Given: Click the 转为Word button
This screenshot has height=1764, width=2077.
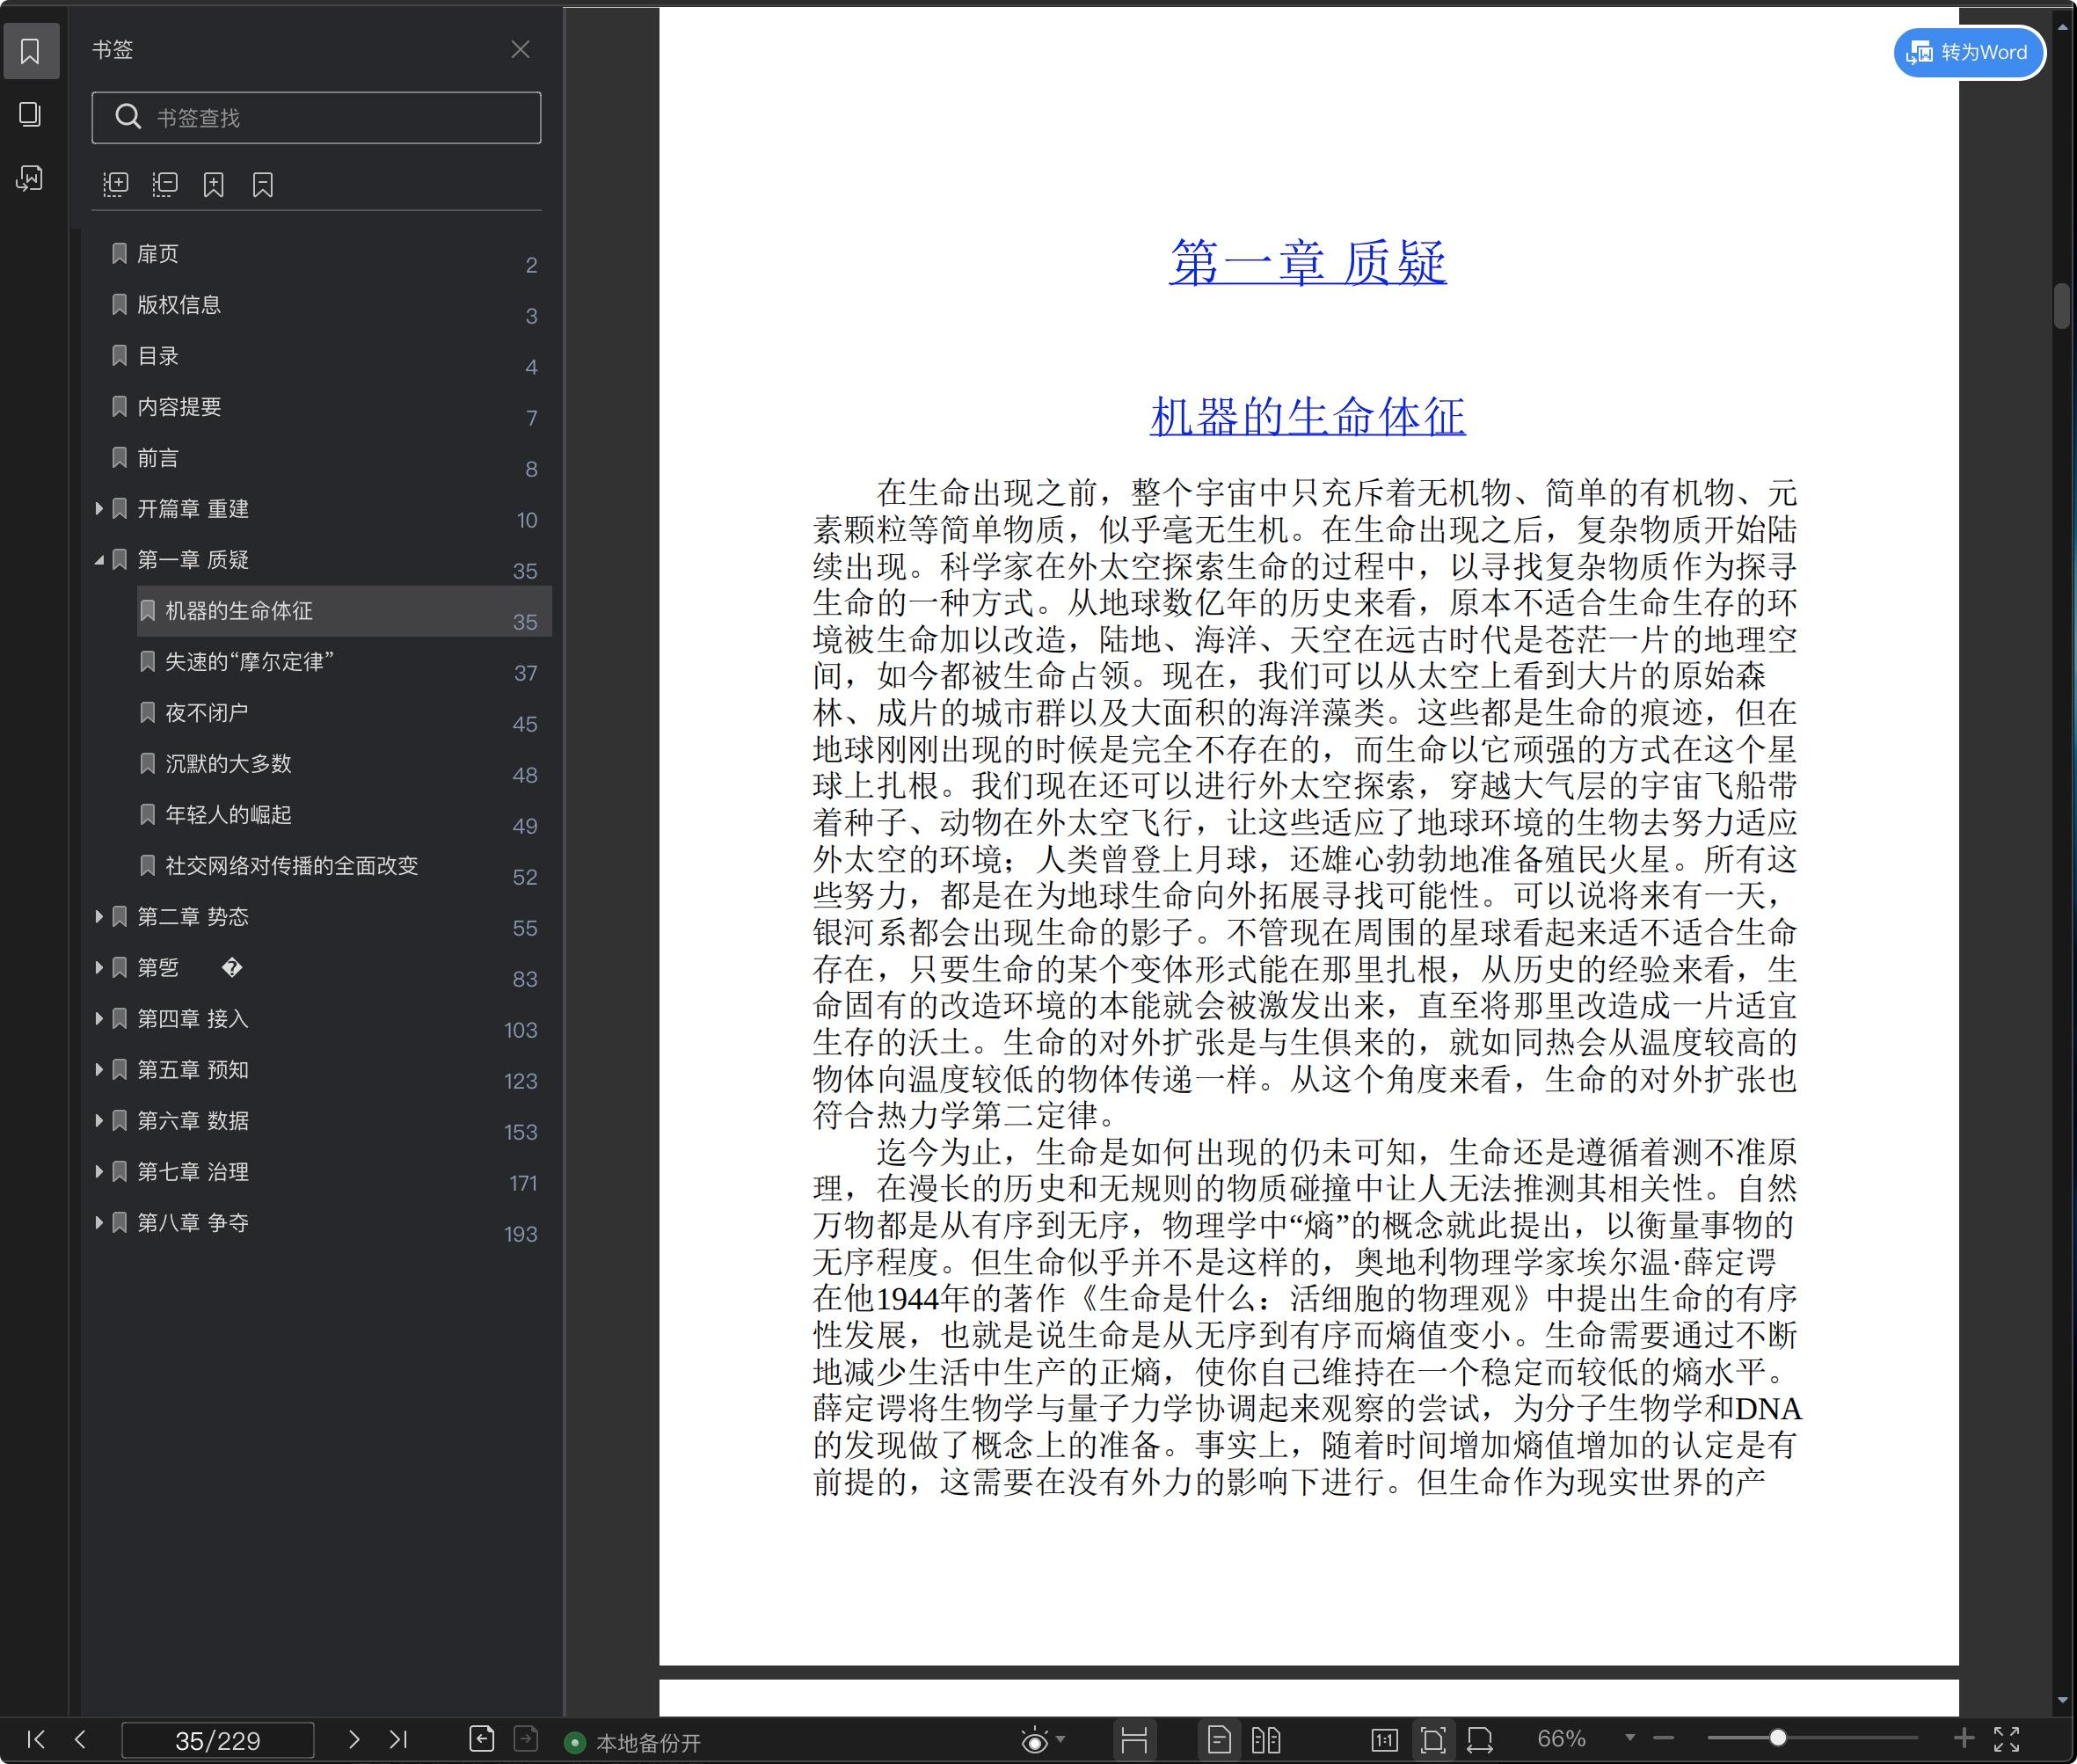Looking at the screenshot, I should [1968, 52].
